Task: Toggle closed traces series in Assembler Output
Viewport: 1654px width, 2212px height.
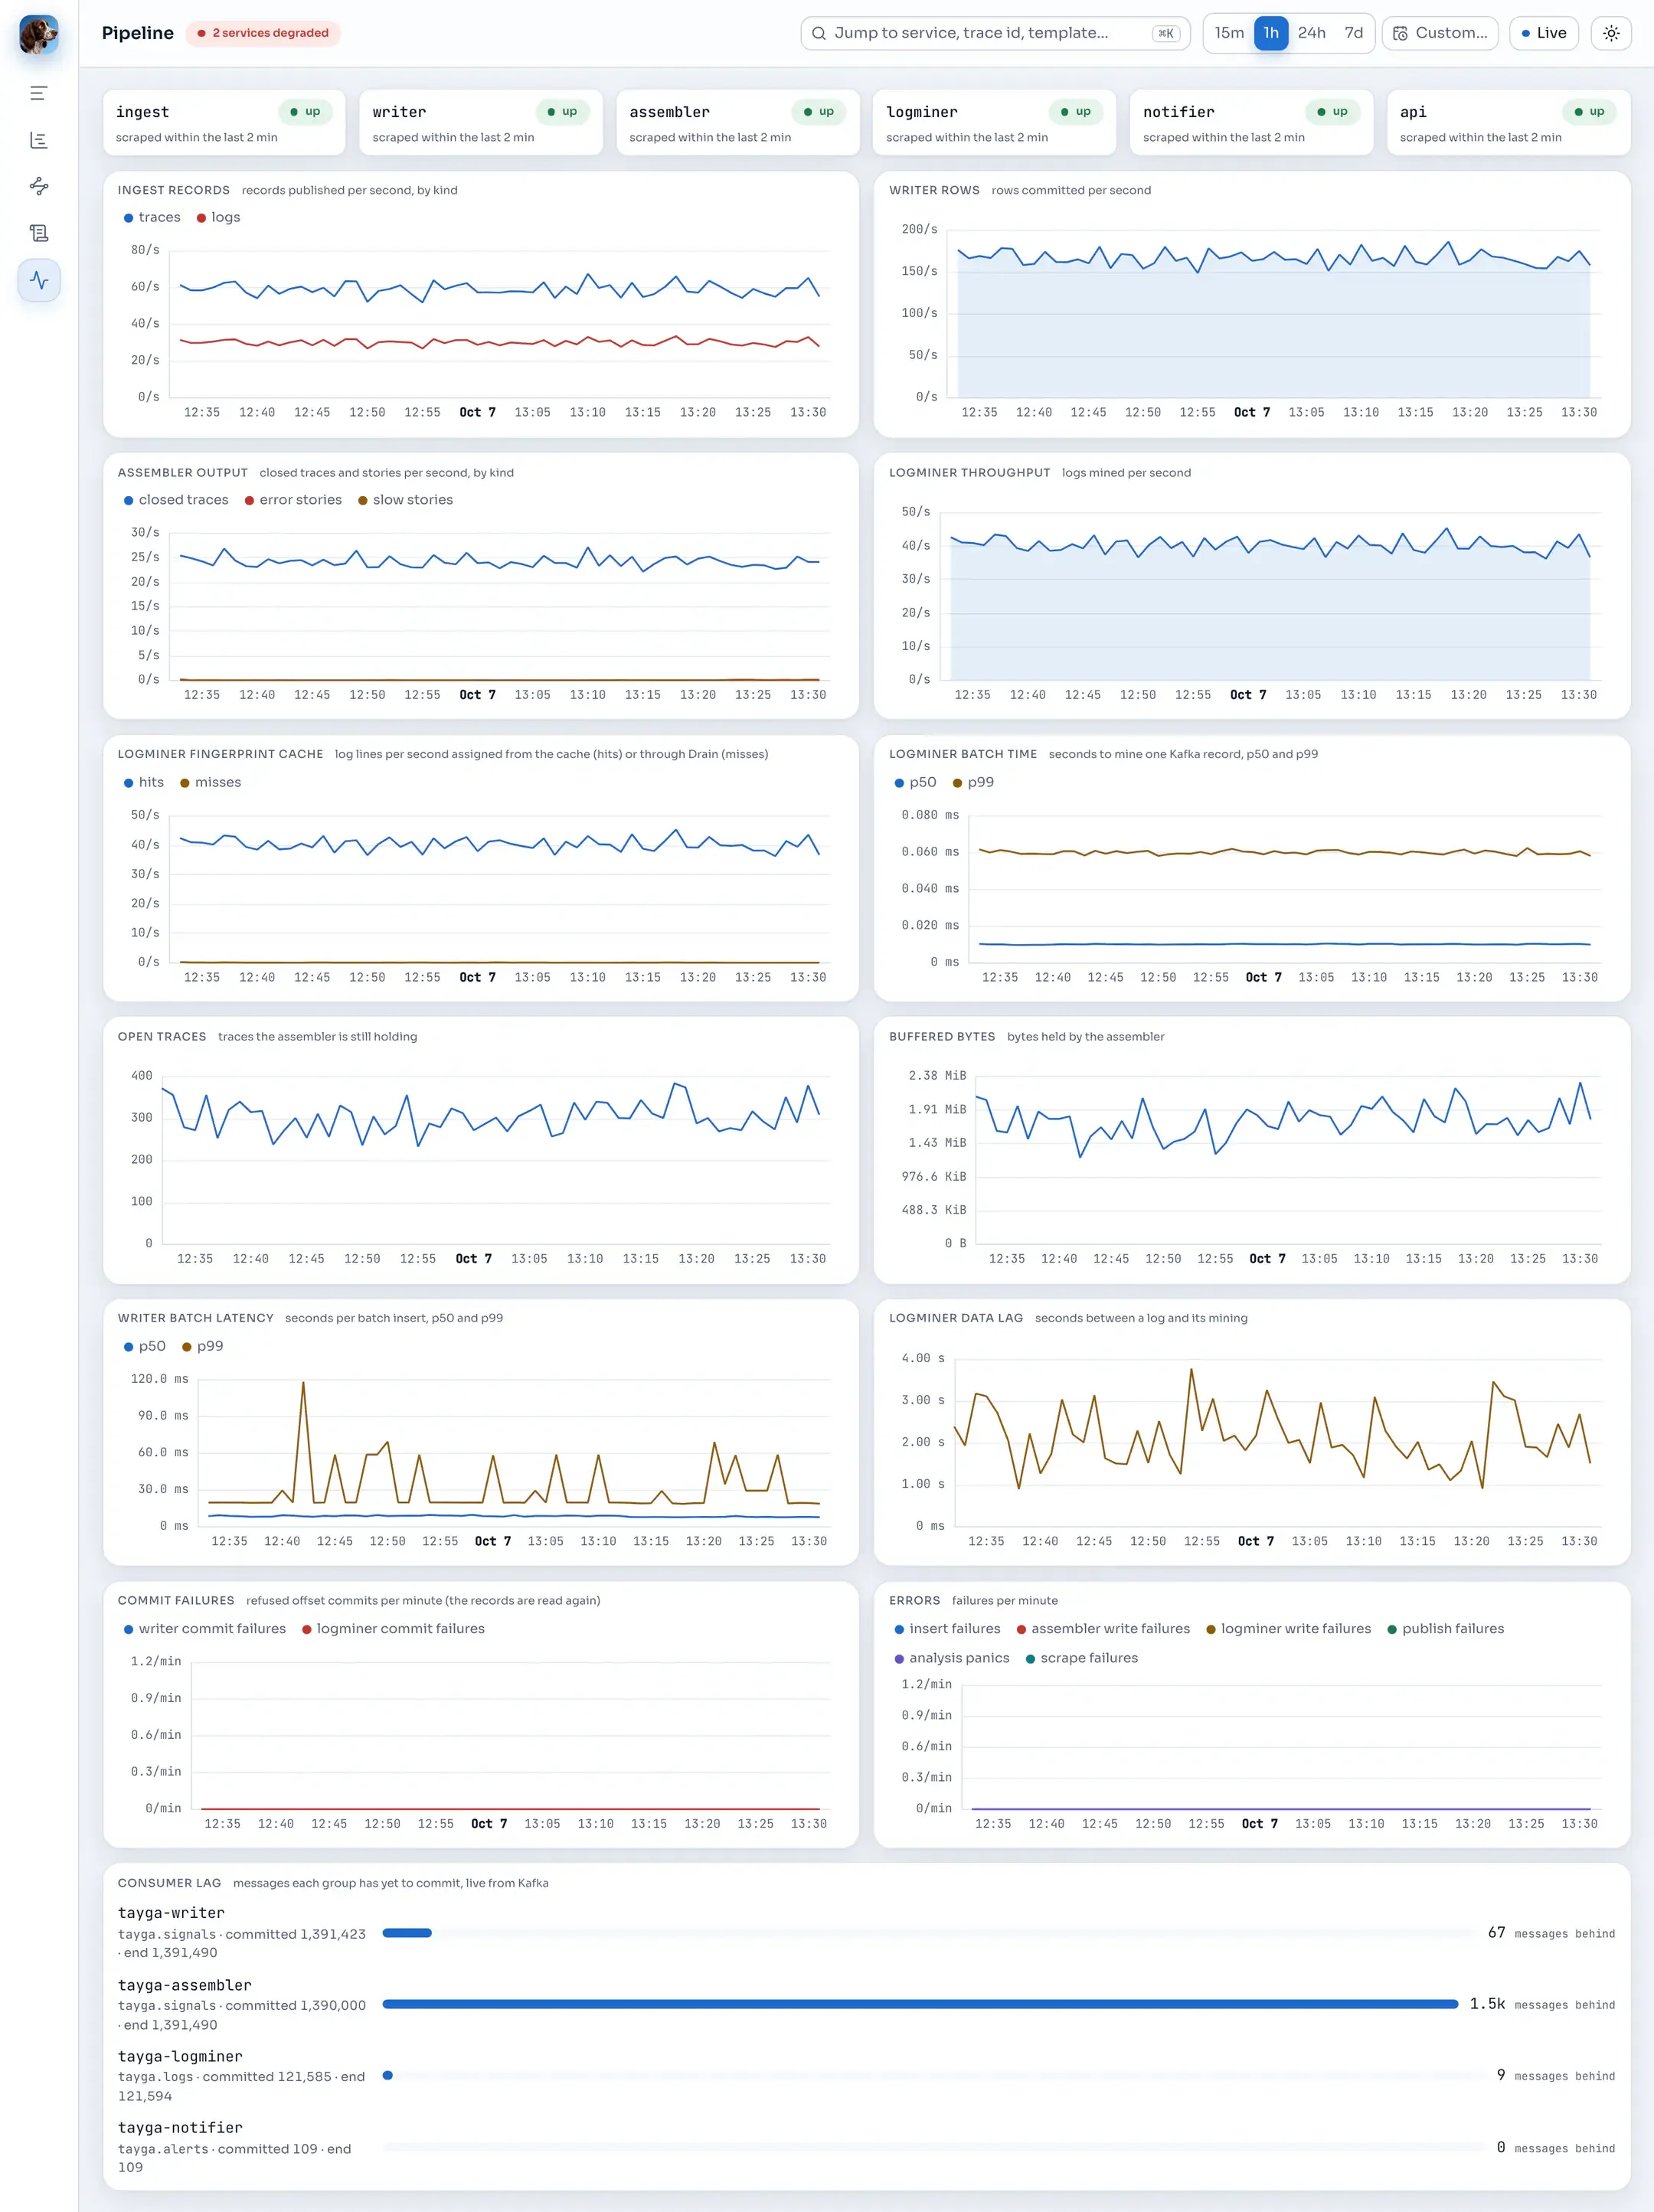Action: (x=176, y=500)
